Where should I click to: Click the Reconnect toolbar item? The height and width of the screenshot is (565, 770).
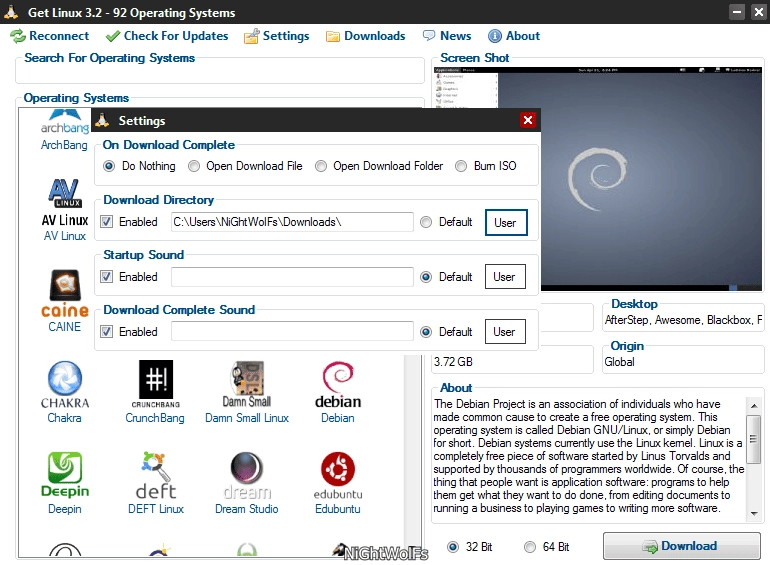coord(50,36)
